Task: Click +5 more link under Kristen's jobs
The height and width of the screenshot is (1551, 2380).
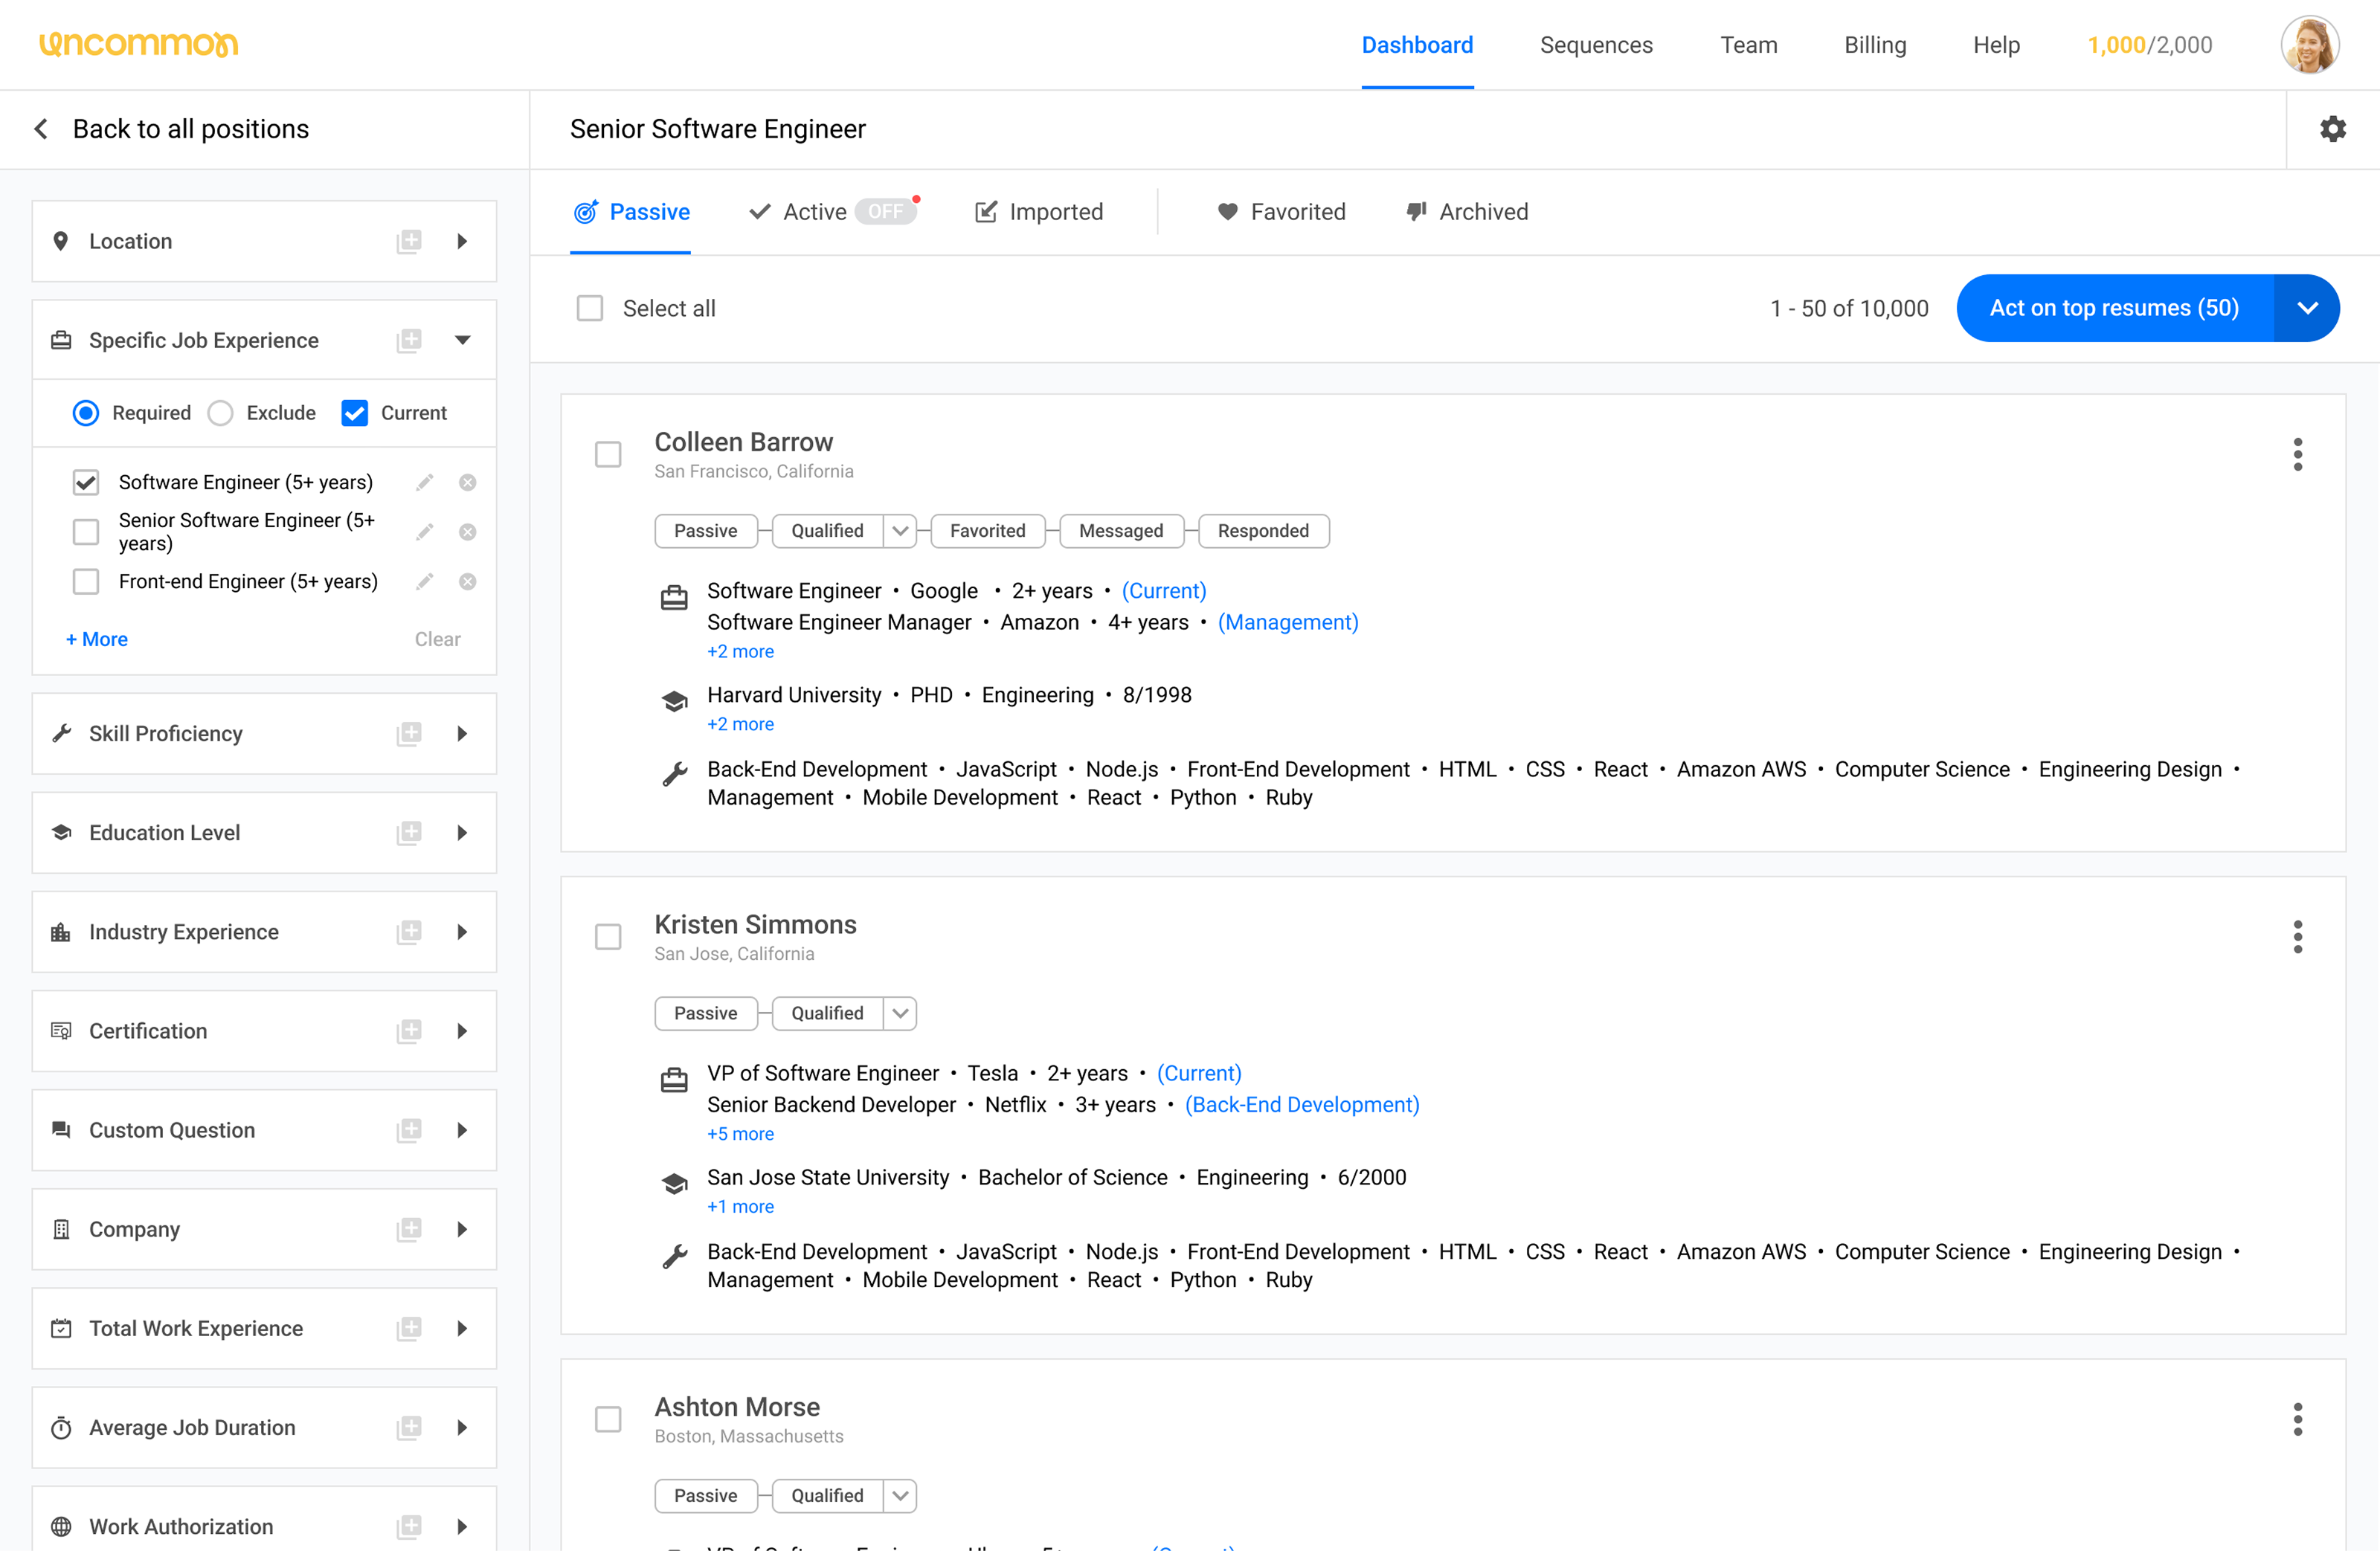Action: point(740,1134)
